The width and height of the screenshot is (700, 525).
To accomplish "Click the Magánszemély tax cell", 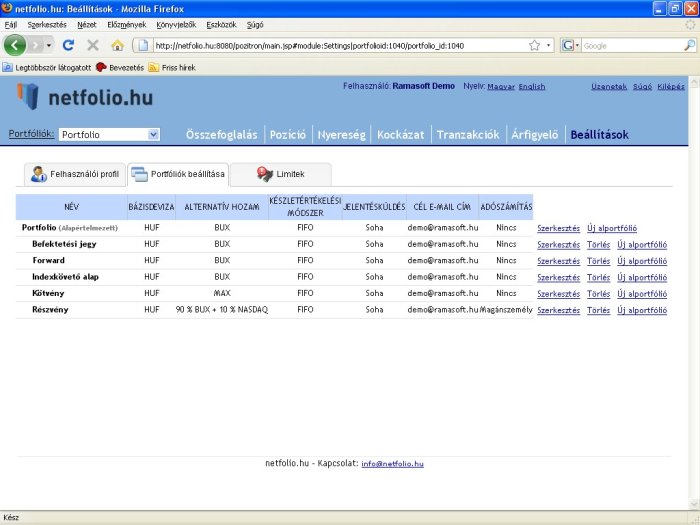I will (506, 309).
